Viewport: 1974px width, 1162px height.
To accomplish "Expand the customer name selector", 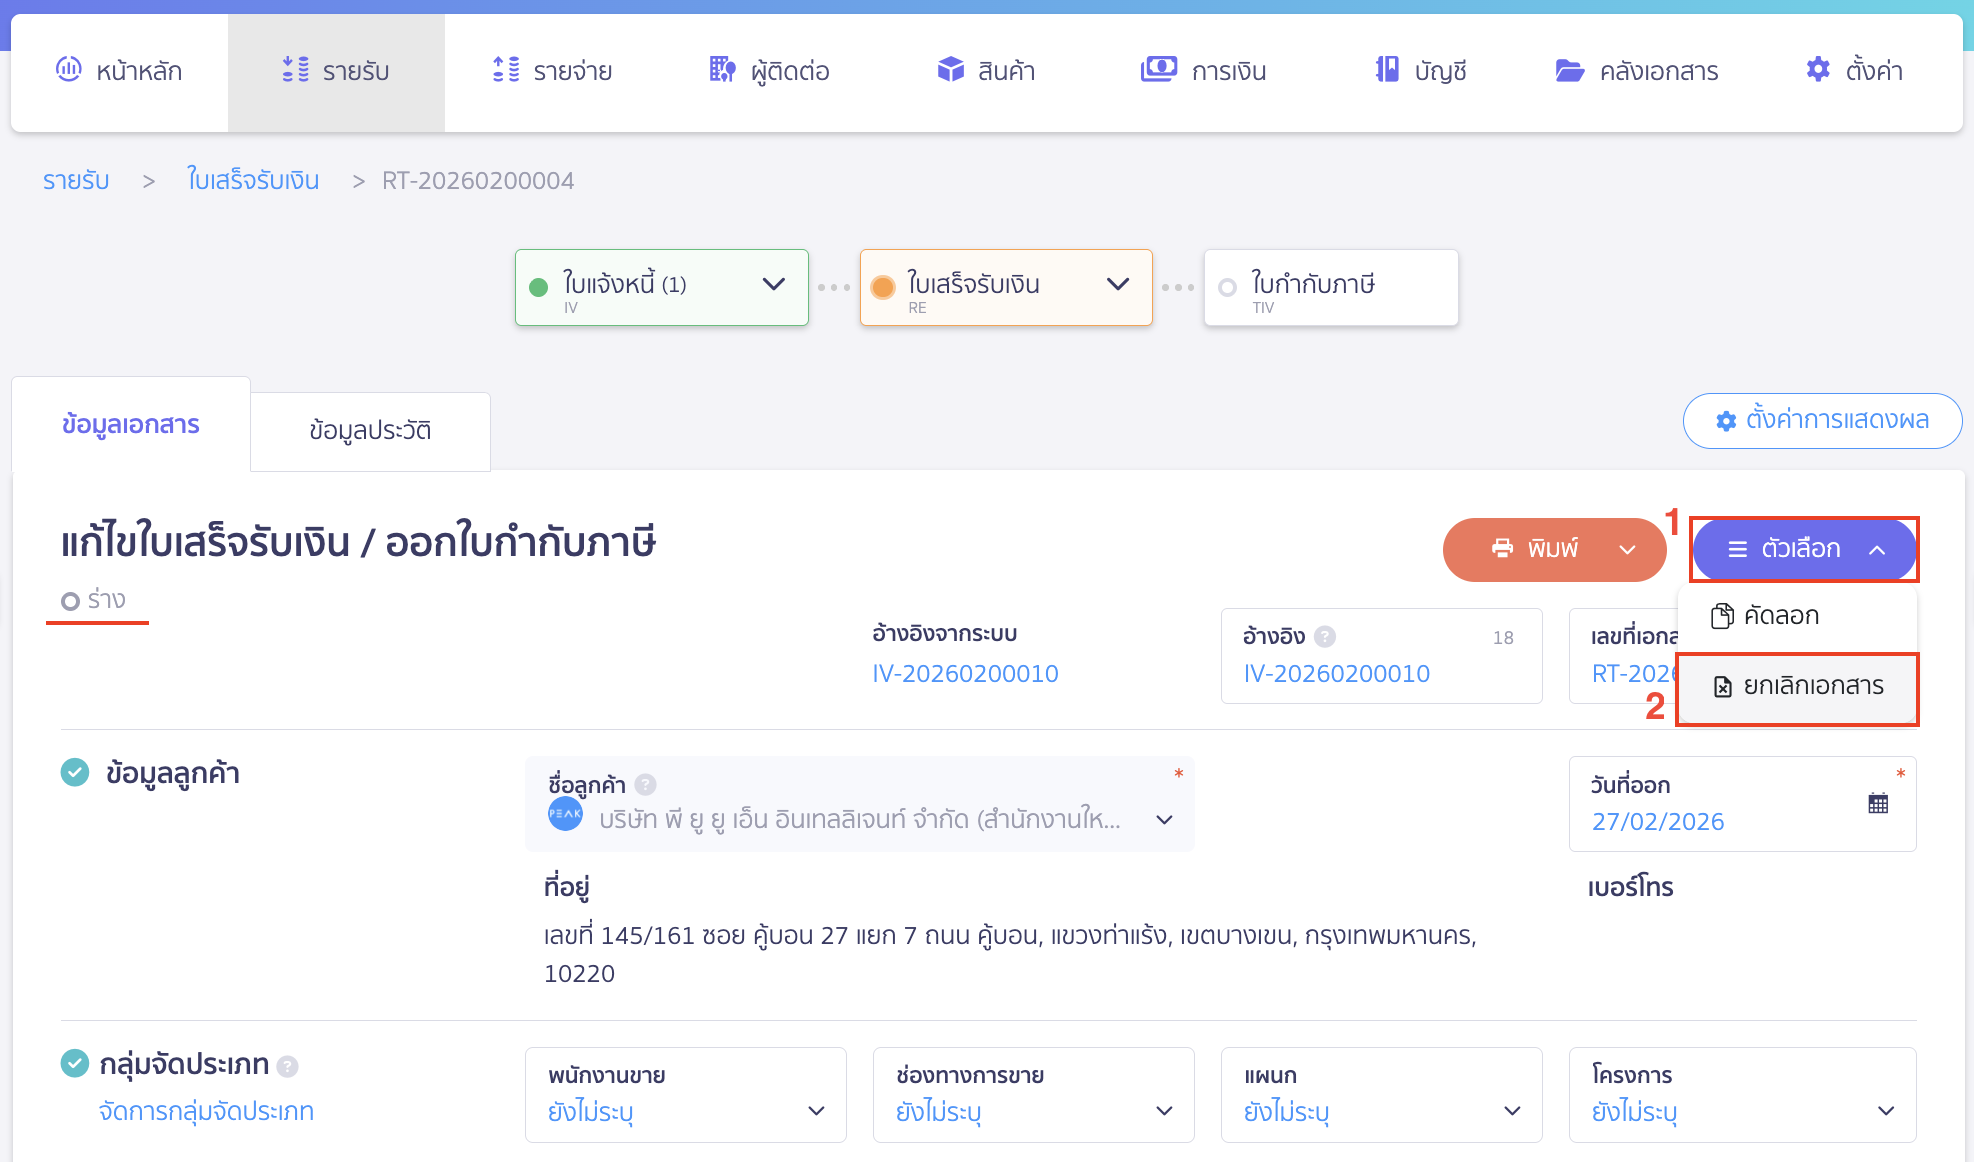I will click(1163, 819).
